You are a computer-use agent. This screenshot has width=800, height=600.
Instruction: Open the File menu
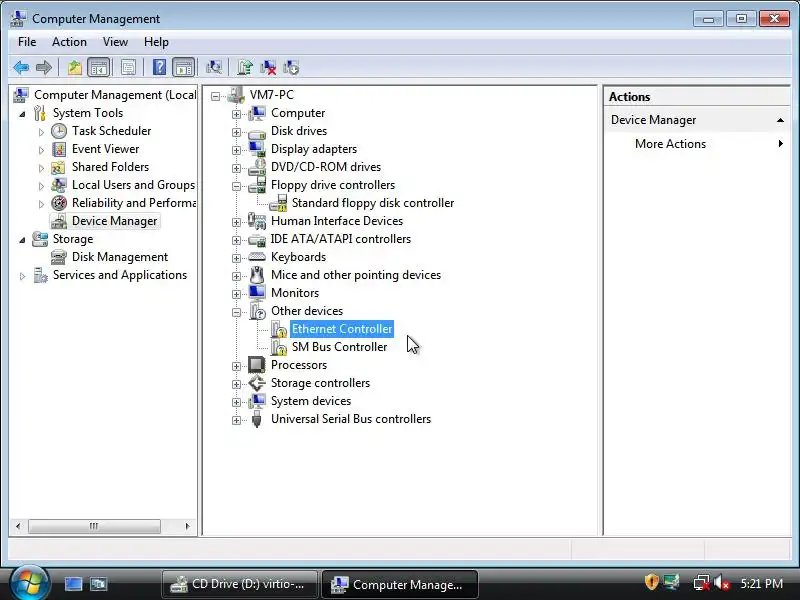point(27,42)
